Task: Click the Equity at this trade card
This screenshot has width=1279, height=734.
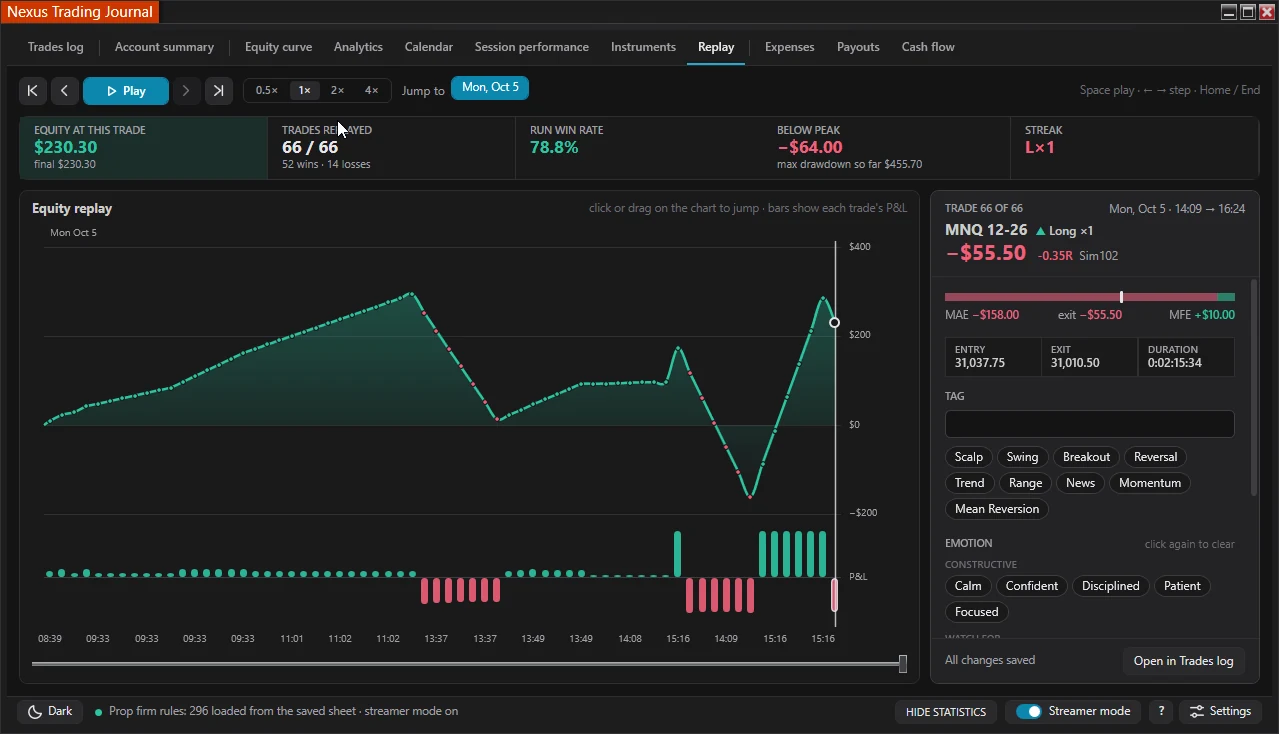Action: coord(143,148)
